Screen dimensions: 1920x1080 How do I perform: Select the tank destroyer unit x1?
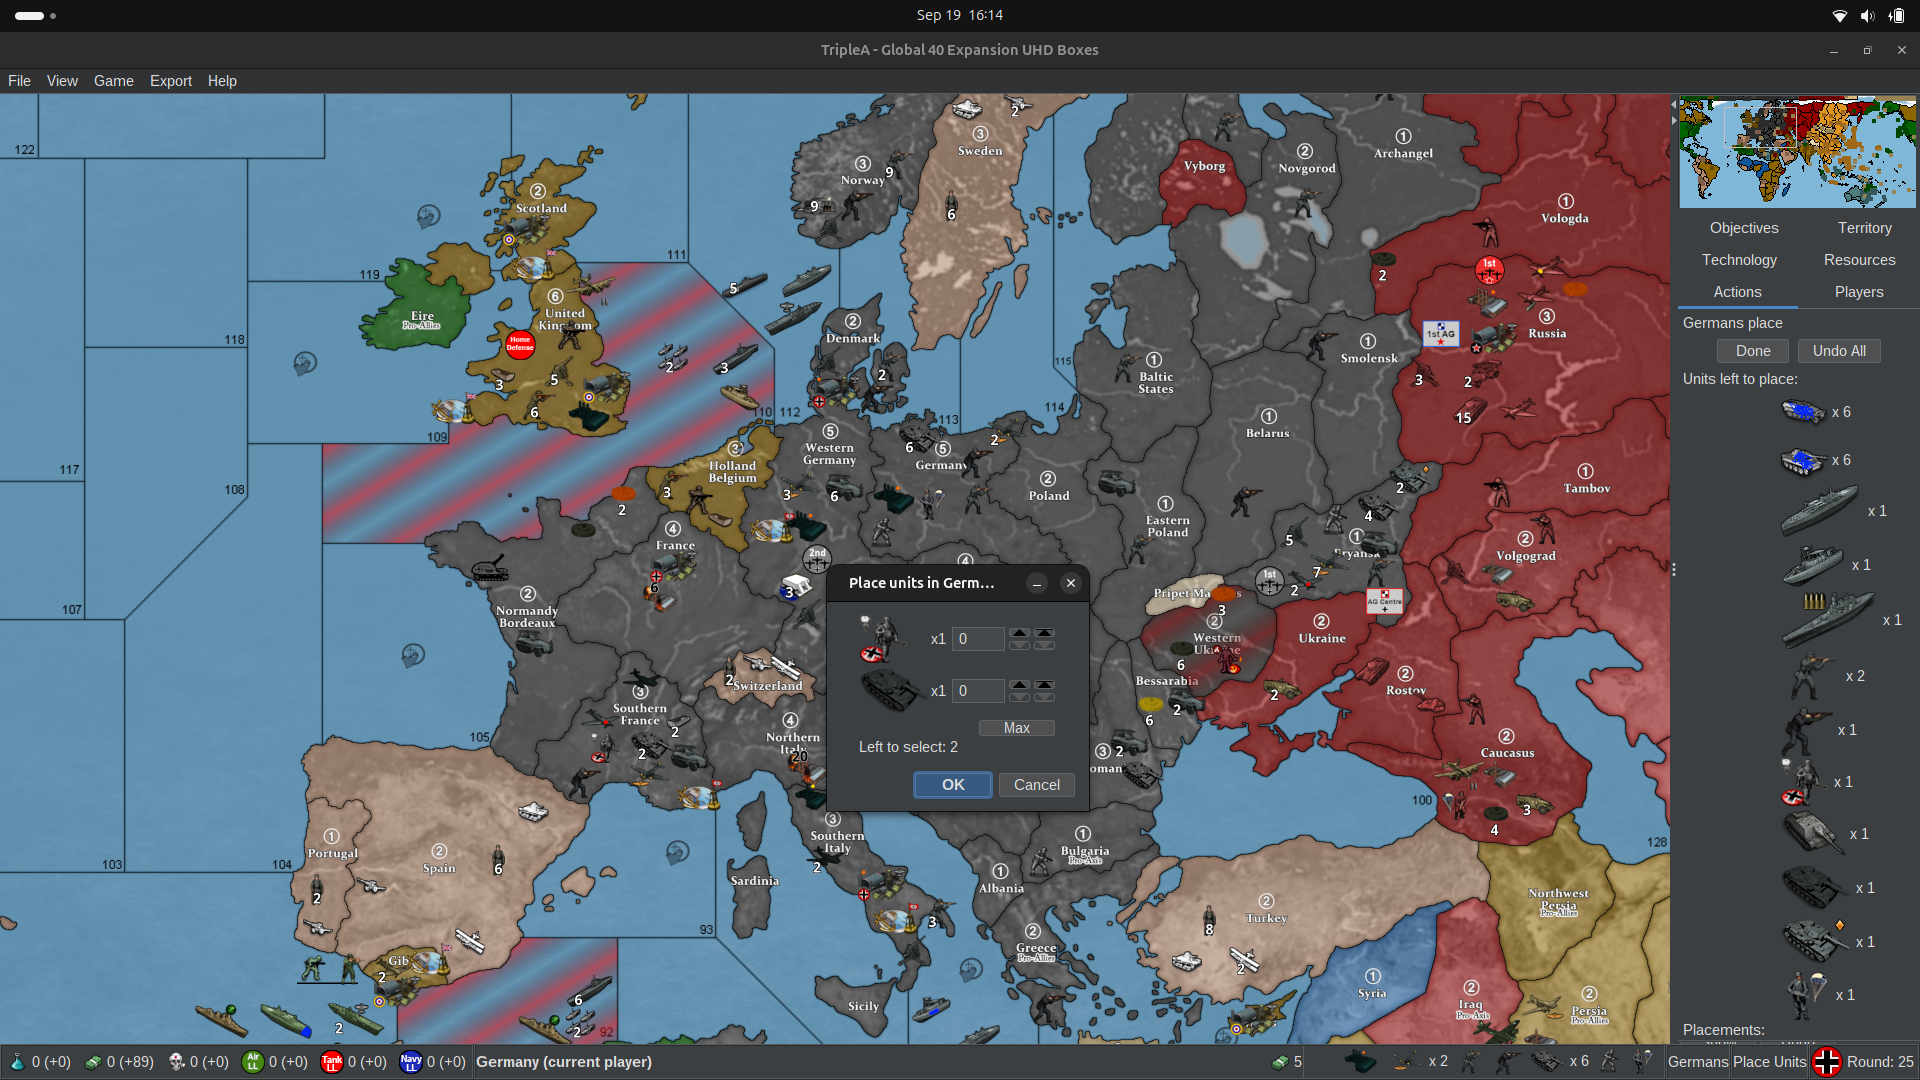(x=1812, y=834)
